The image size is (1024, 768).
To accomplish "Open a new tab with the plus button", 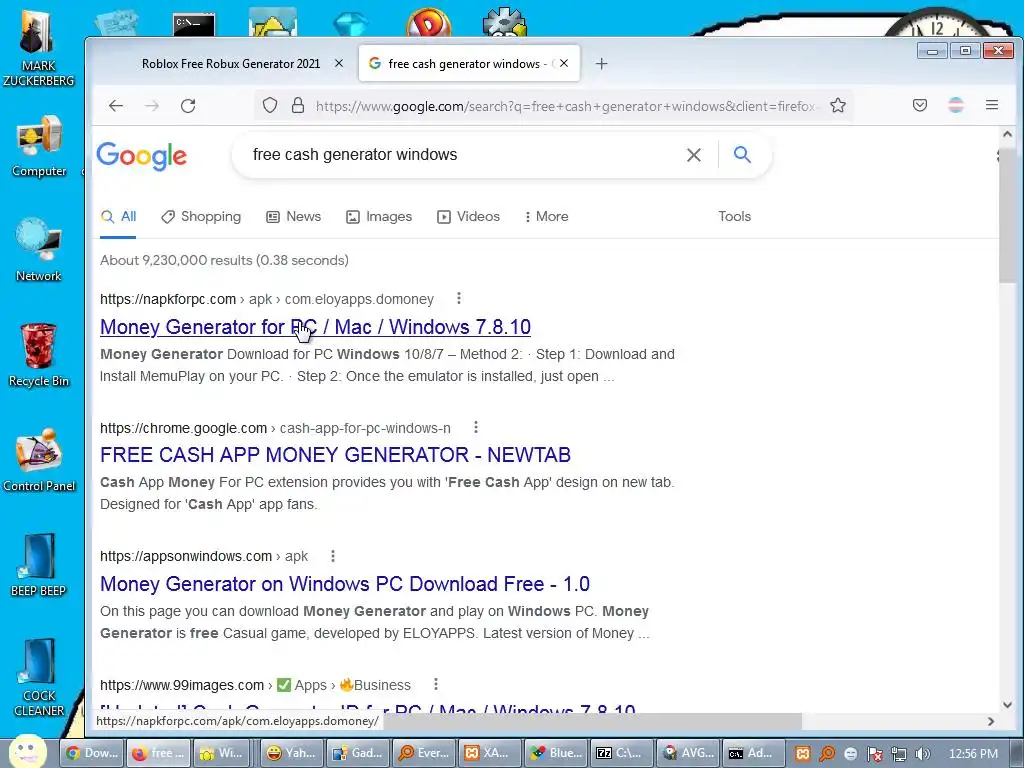I will click(x=601, y=63).
